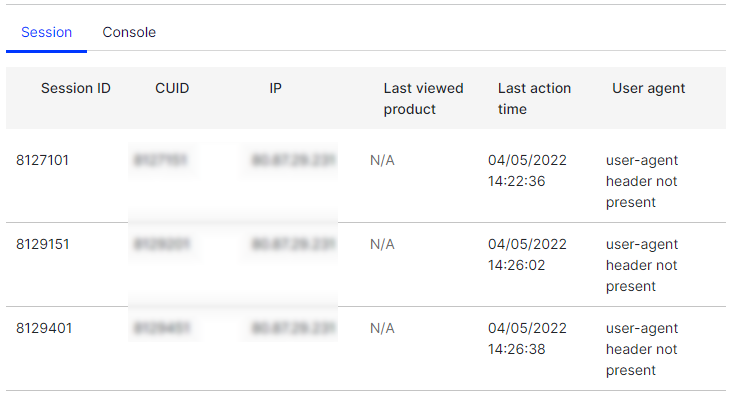
Task: Select the Session tab
Action: click(x=46, y=32)
